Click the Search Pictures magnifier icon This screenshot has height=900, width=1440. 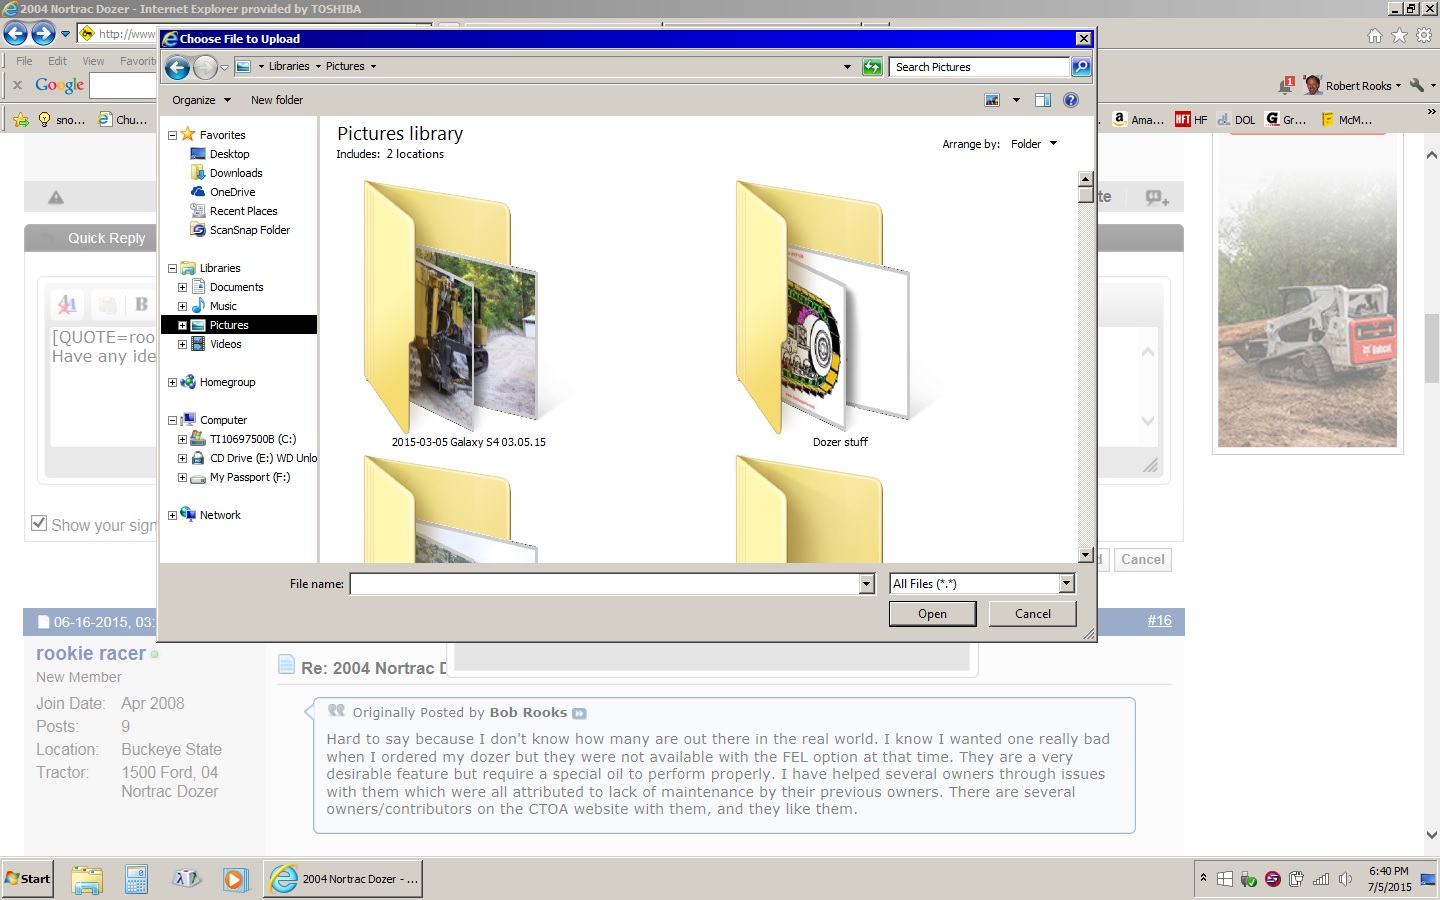click(x=1080, y=67)
